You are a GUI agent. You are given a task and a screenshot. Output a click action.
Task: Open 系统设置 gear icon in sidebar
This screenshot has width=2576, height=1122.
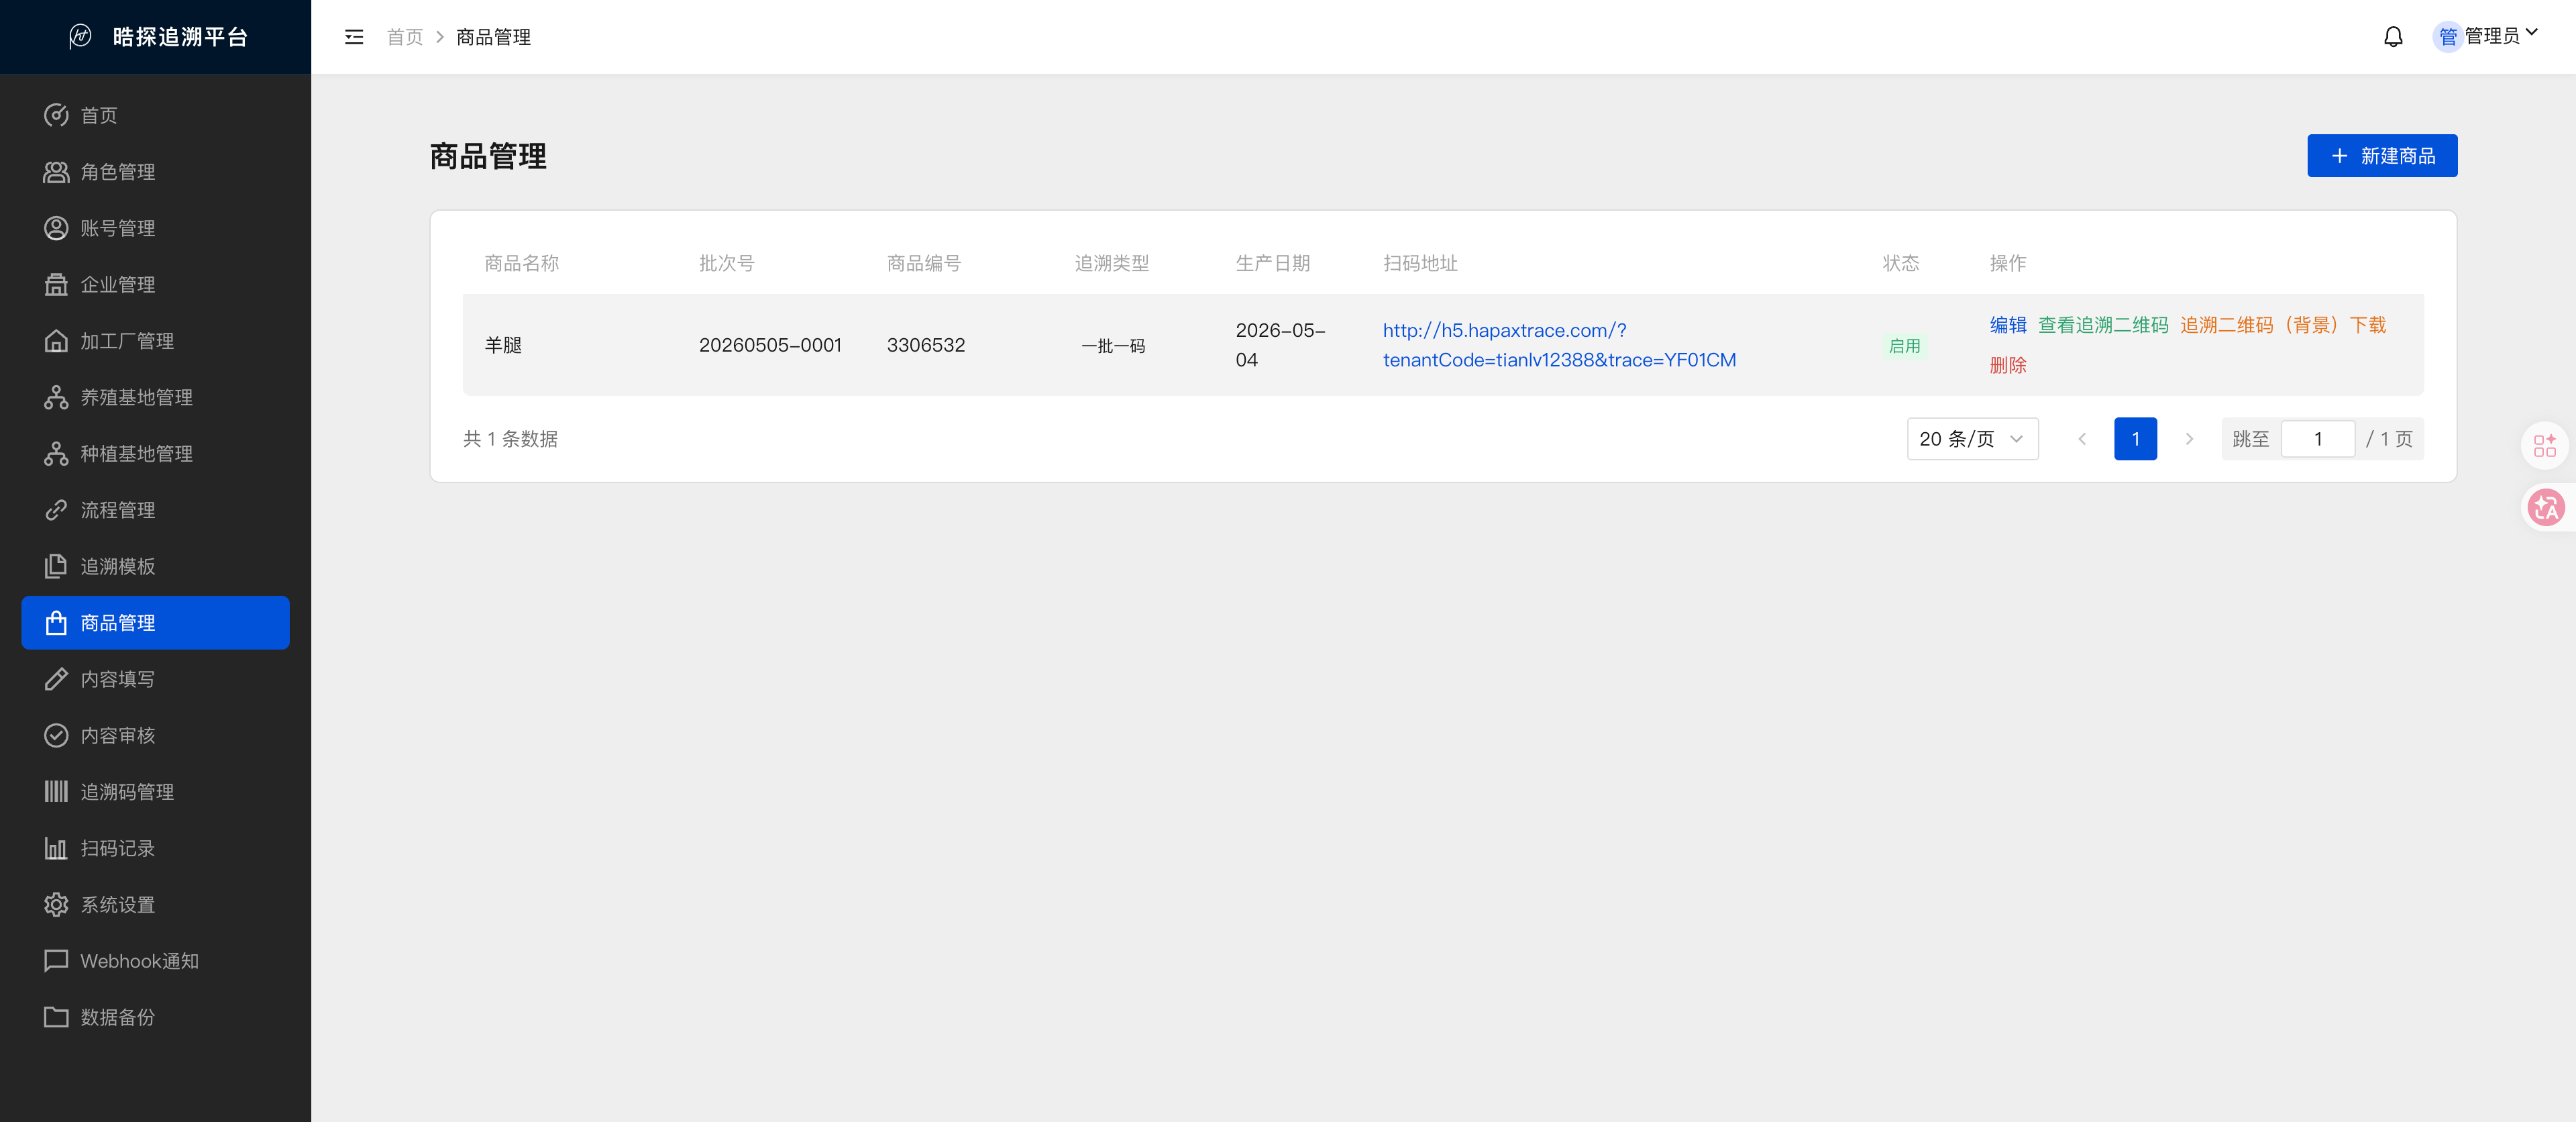pyautogui.click(x=56, y=905)
